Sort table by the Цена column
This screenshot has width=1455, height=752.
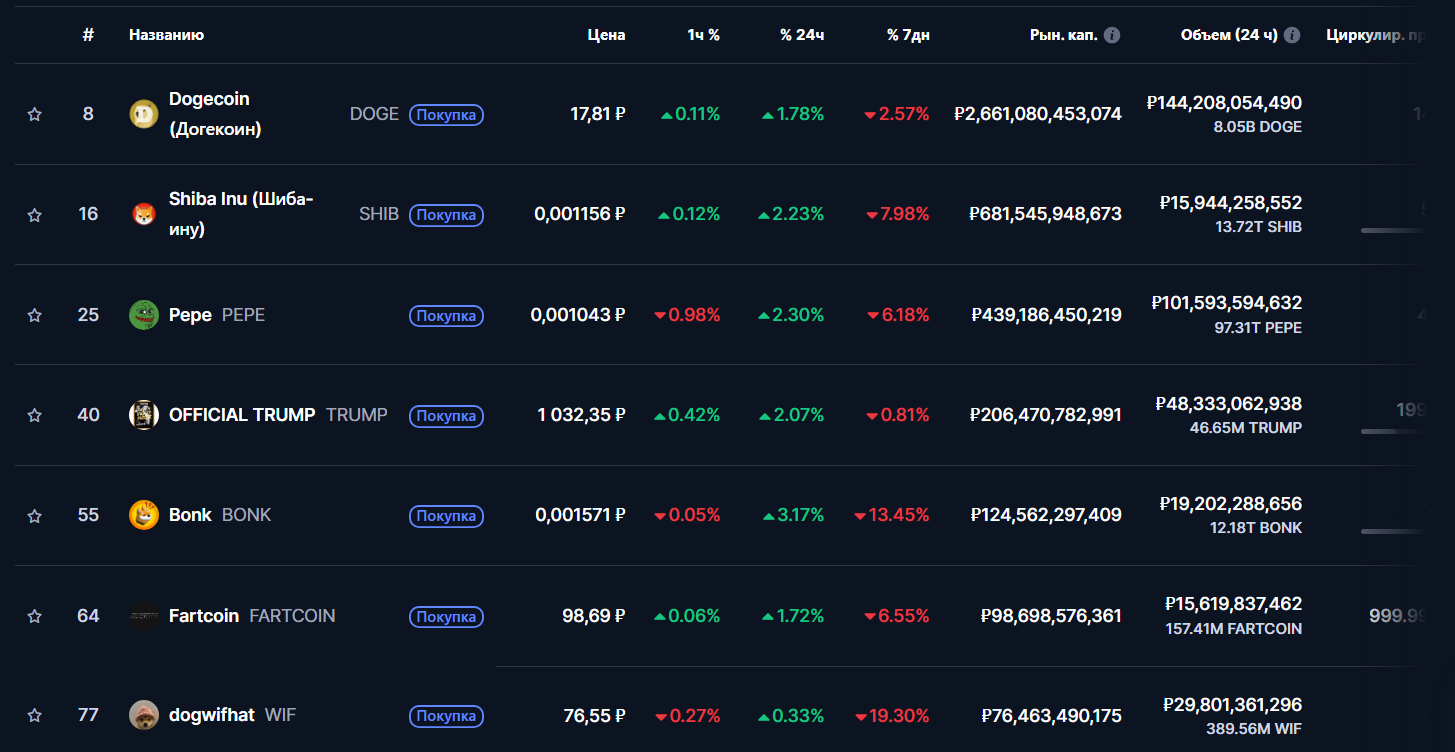pyautogui.click(x=606, y=35)
